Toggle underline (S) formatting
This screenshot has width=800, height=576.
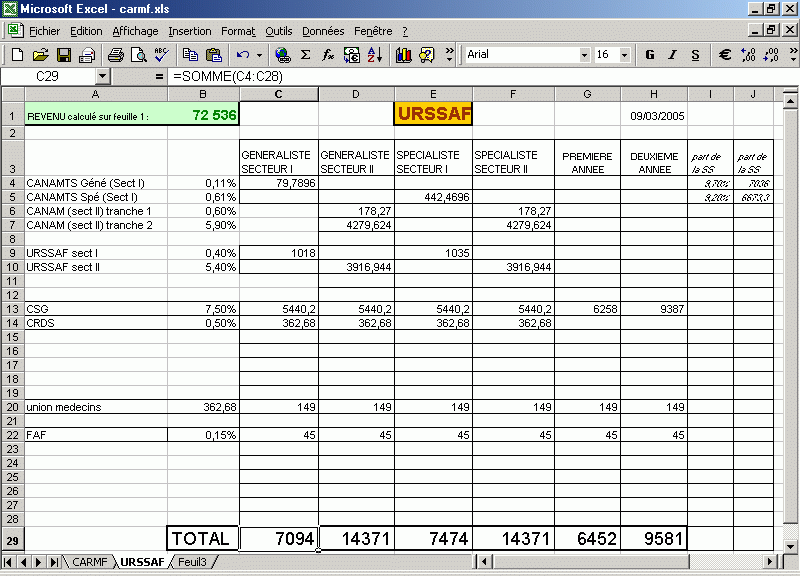click(695, 55)
